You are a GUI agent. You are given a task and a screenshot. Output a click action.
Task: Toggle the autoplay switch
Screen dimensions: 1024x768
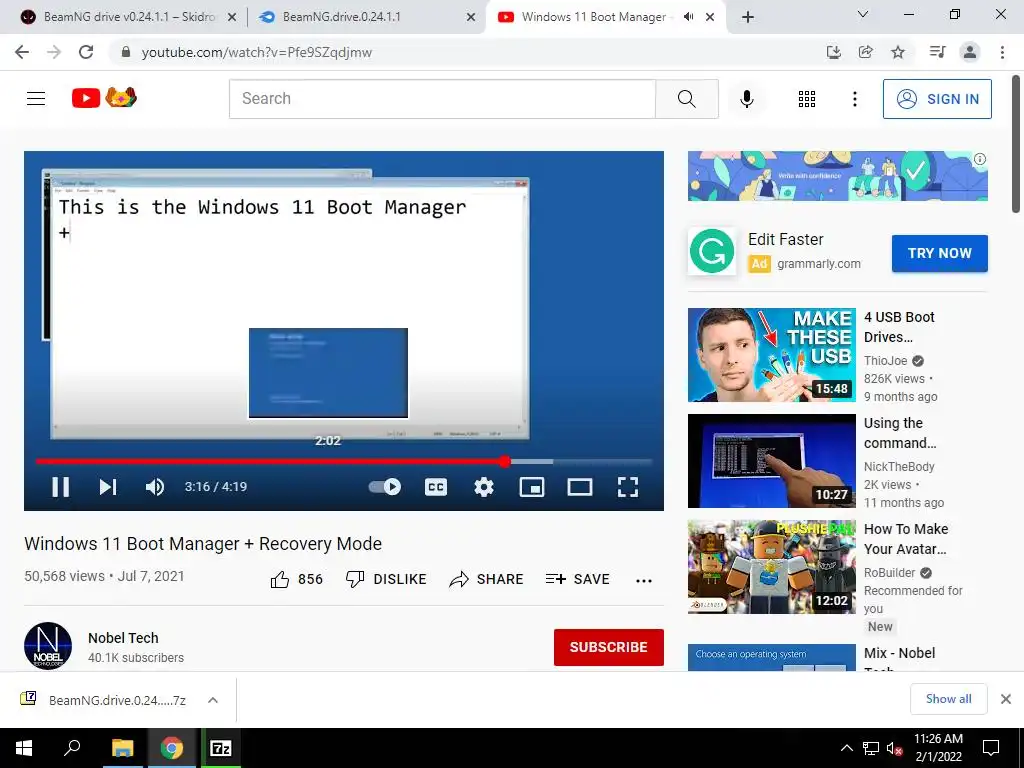pyautogui.click(x=385, y=487)
